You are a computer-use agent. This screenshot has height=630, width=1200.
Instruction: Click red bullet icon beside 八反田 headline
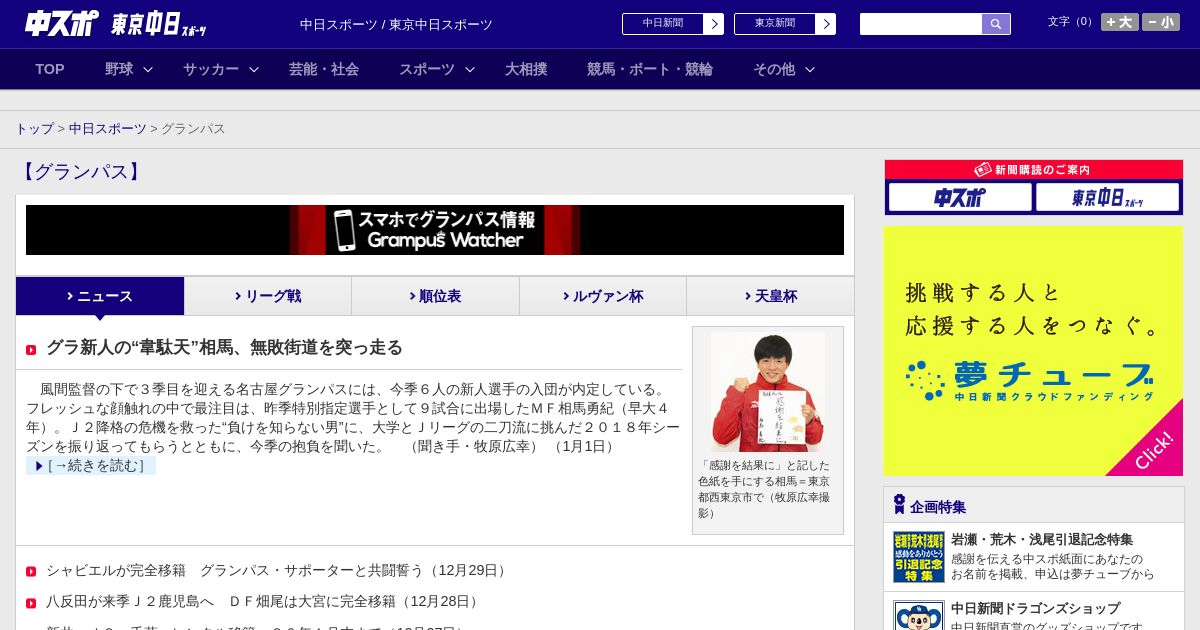pyautogui.click(x=31, y=602)
